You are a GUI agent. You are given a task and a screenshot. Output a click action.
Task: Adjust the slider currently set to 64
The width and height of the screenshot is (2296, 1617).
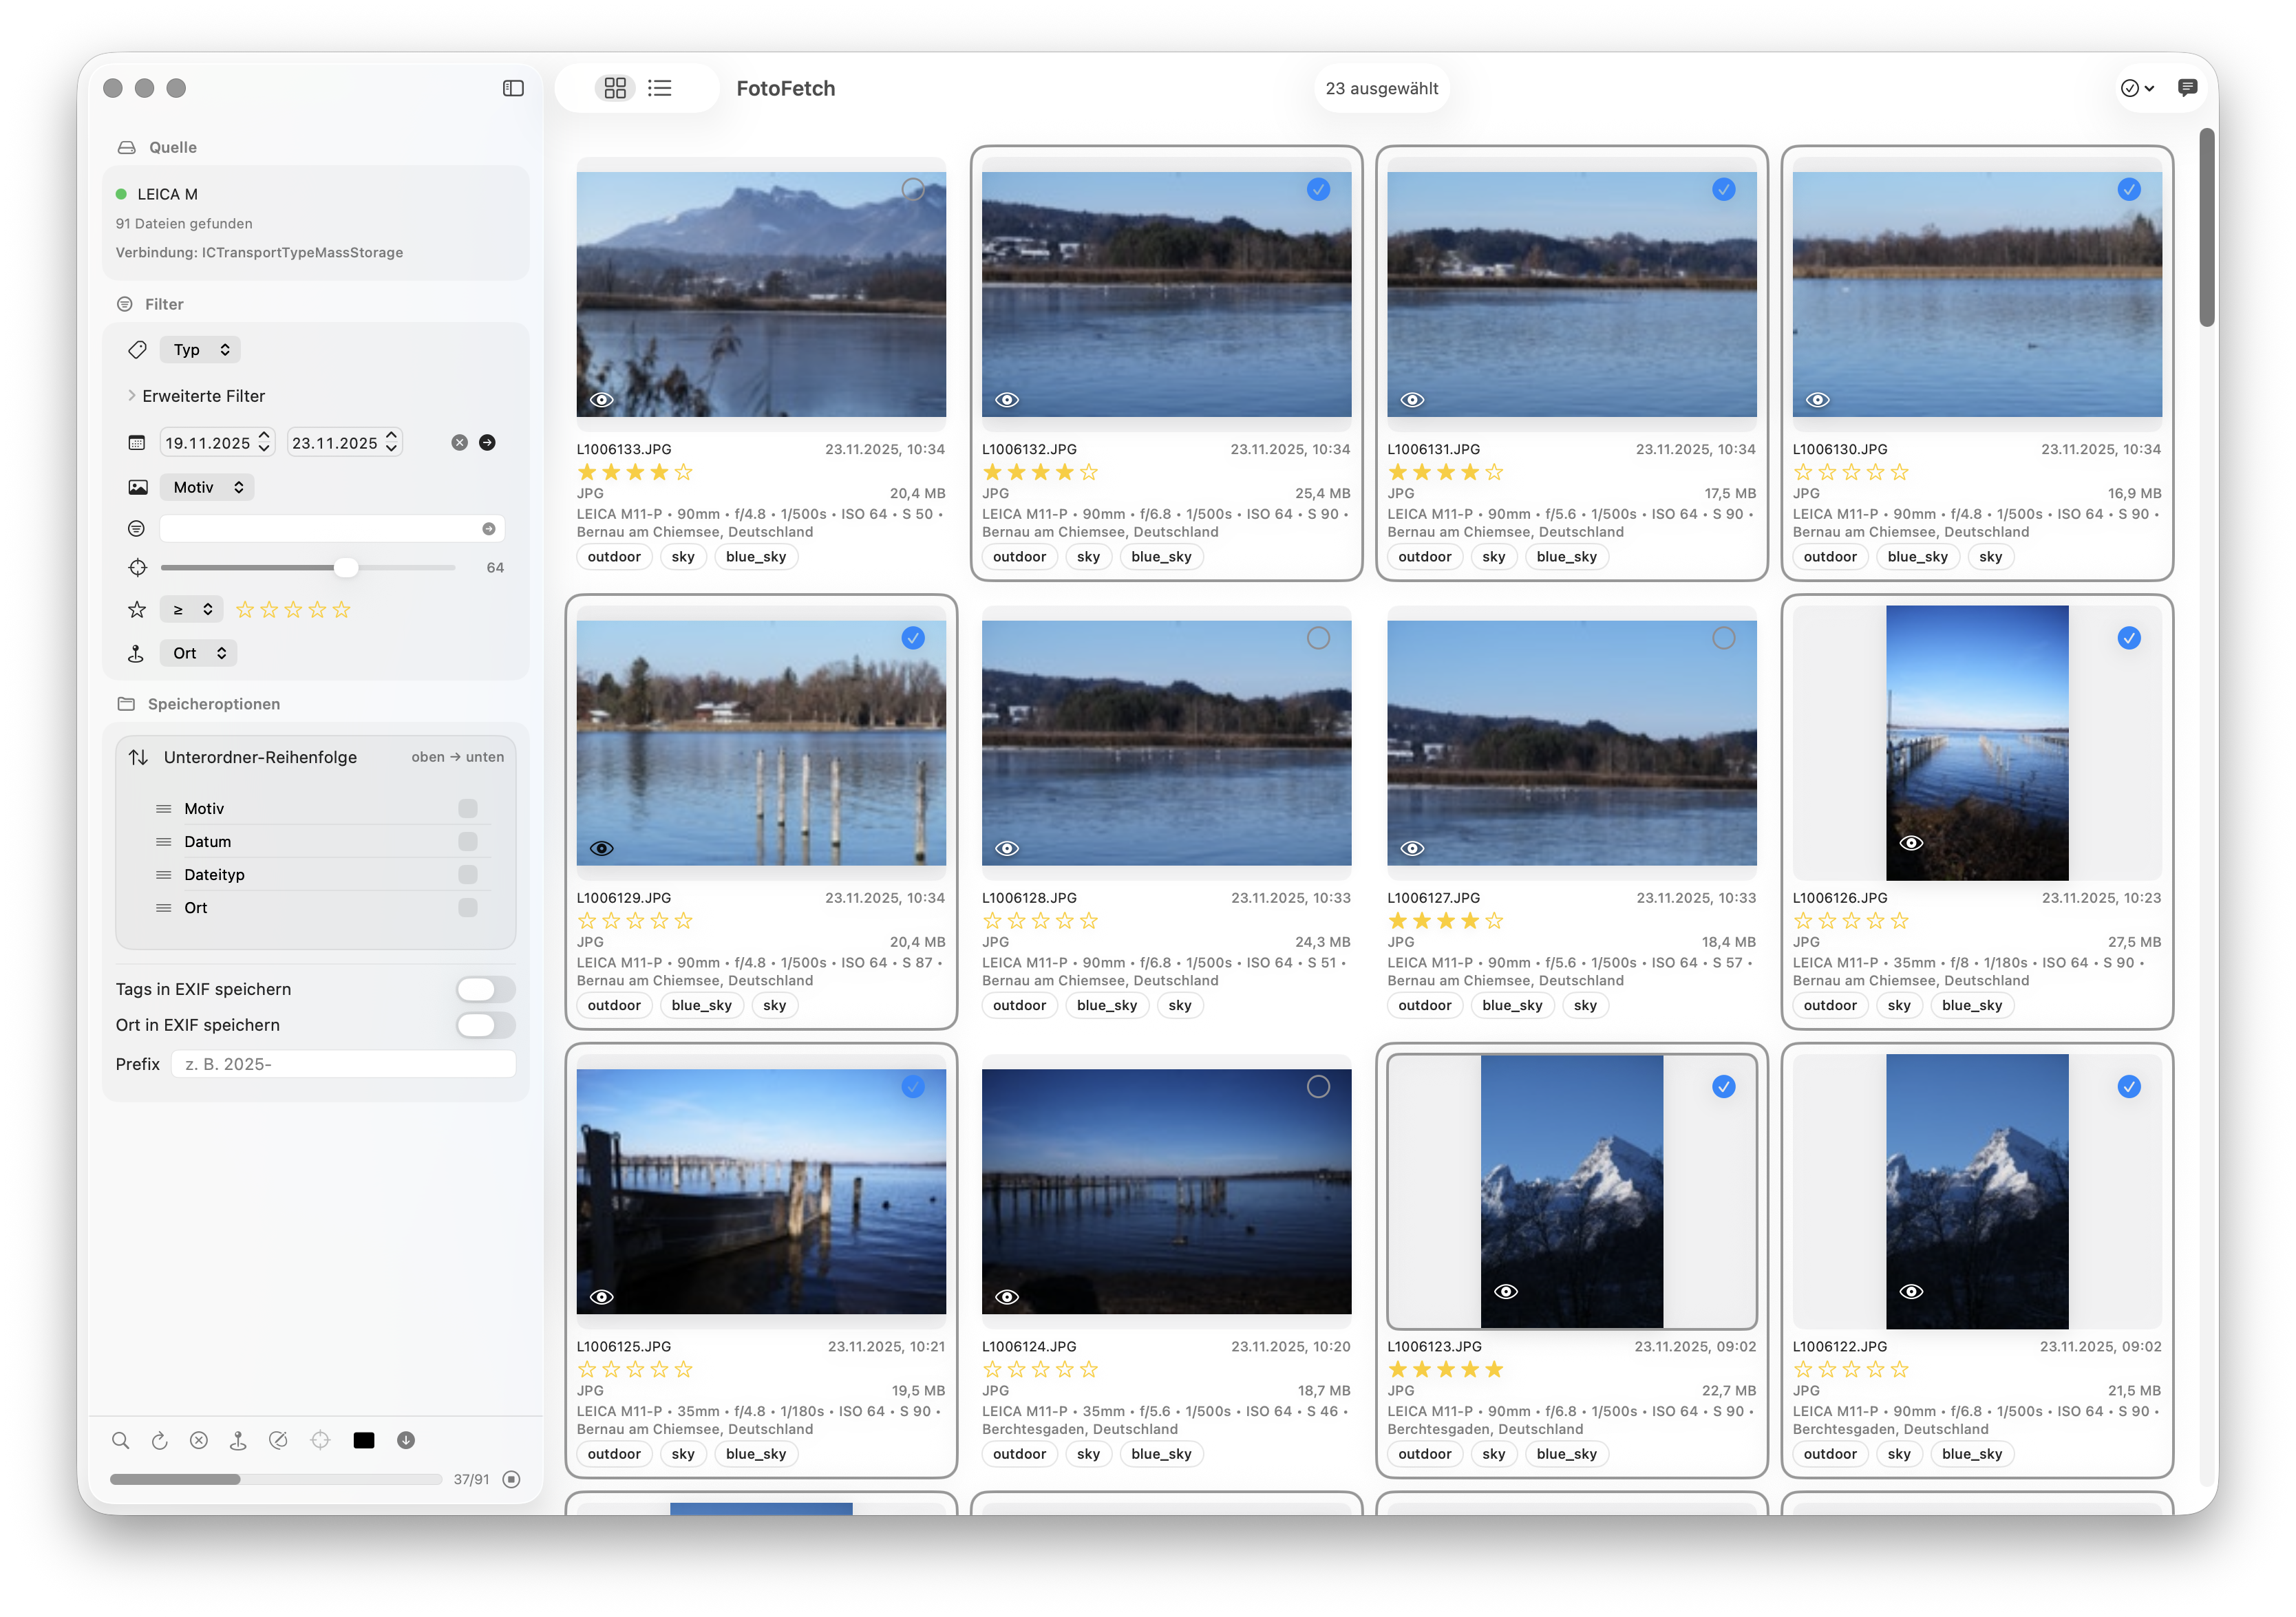[x=347, y=567]
